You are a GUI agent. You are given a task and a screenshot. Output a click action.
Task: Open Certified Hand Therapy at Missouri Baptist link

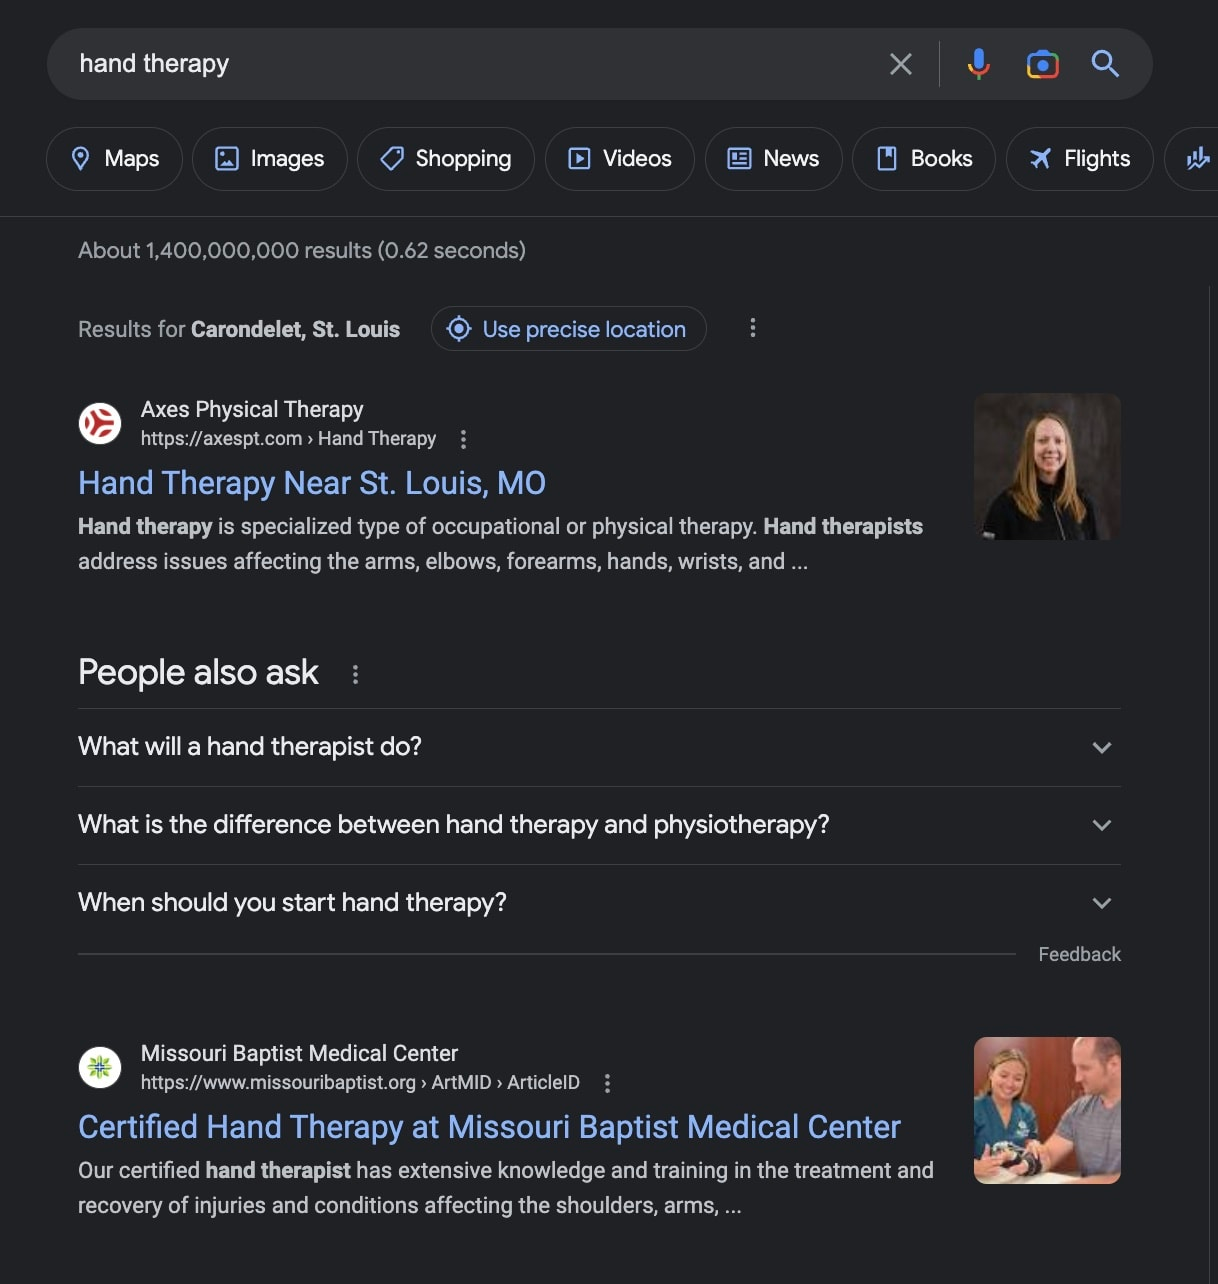(489, 1127)
